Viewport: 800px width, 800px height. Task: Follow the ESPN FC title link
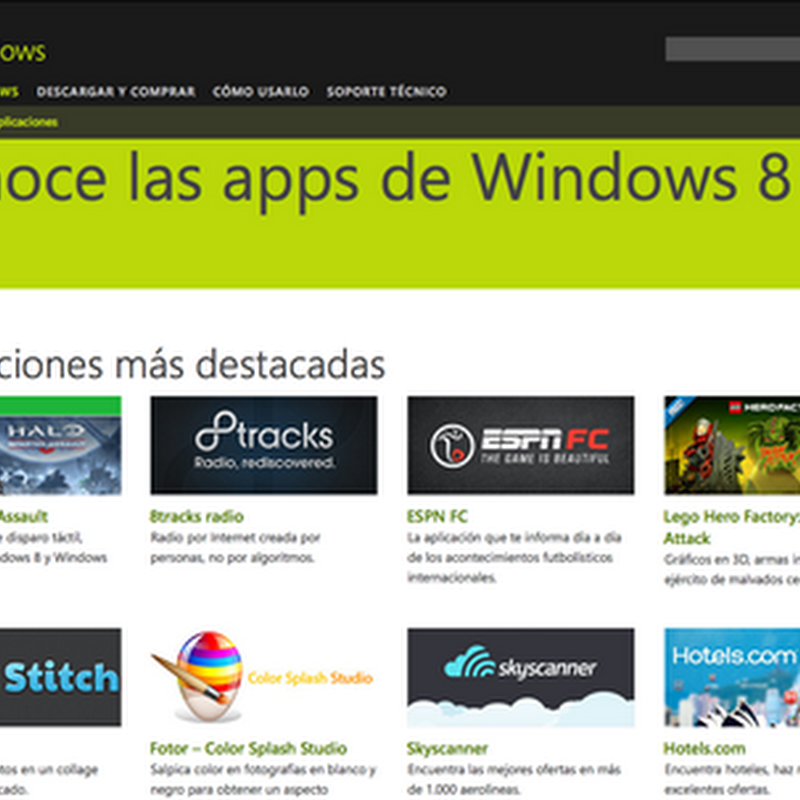tap(437, 516)
